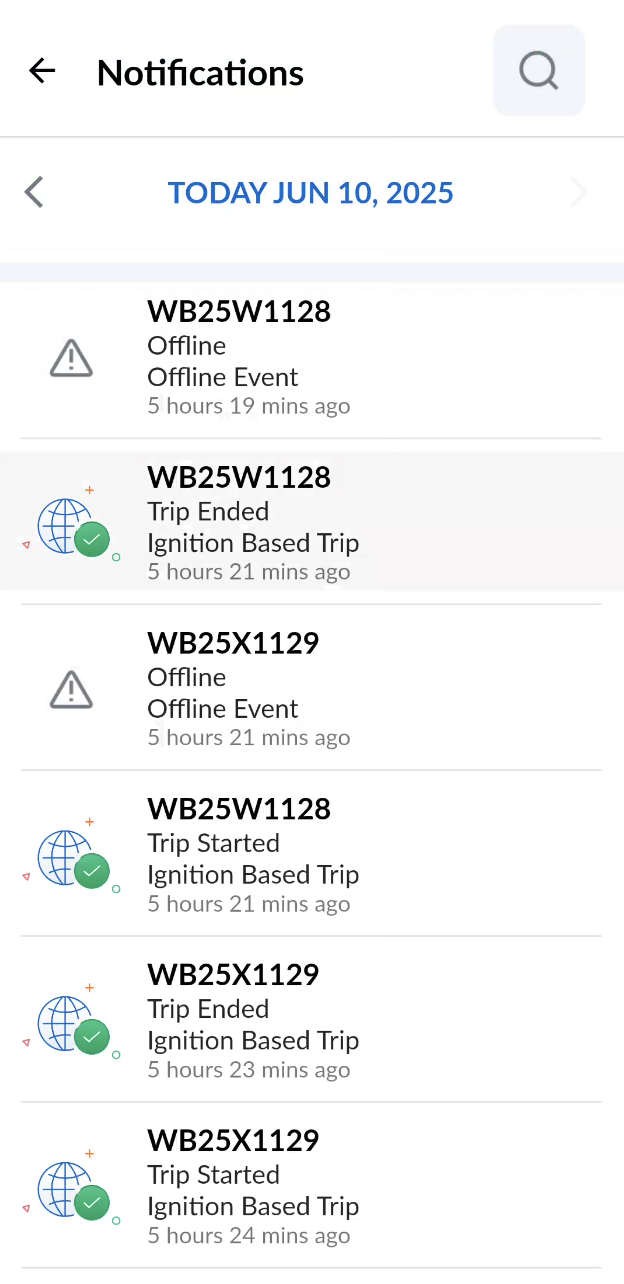Image resolution: width=624 pixels, height=1284 pixels.
Task: Tap the '5 hours 19 mins ago' timestamp
Action: [x=249, y=407]
